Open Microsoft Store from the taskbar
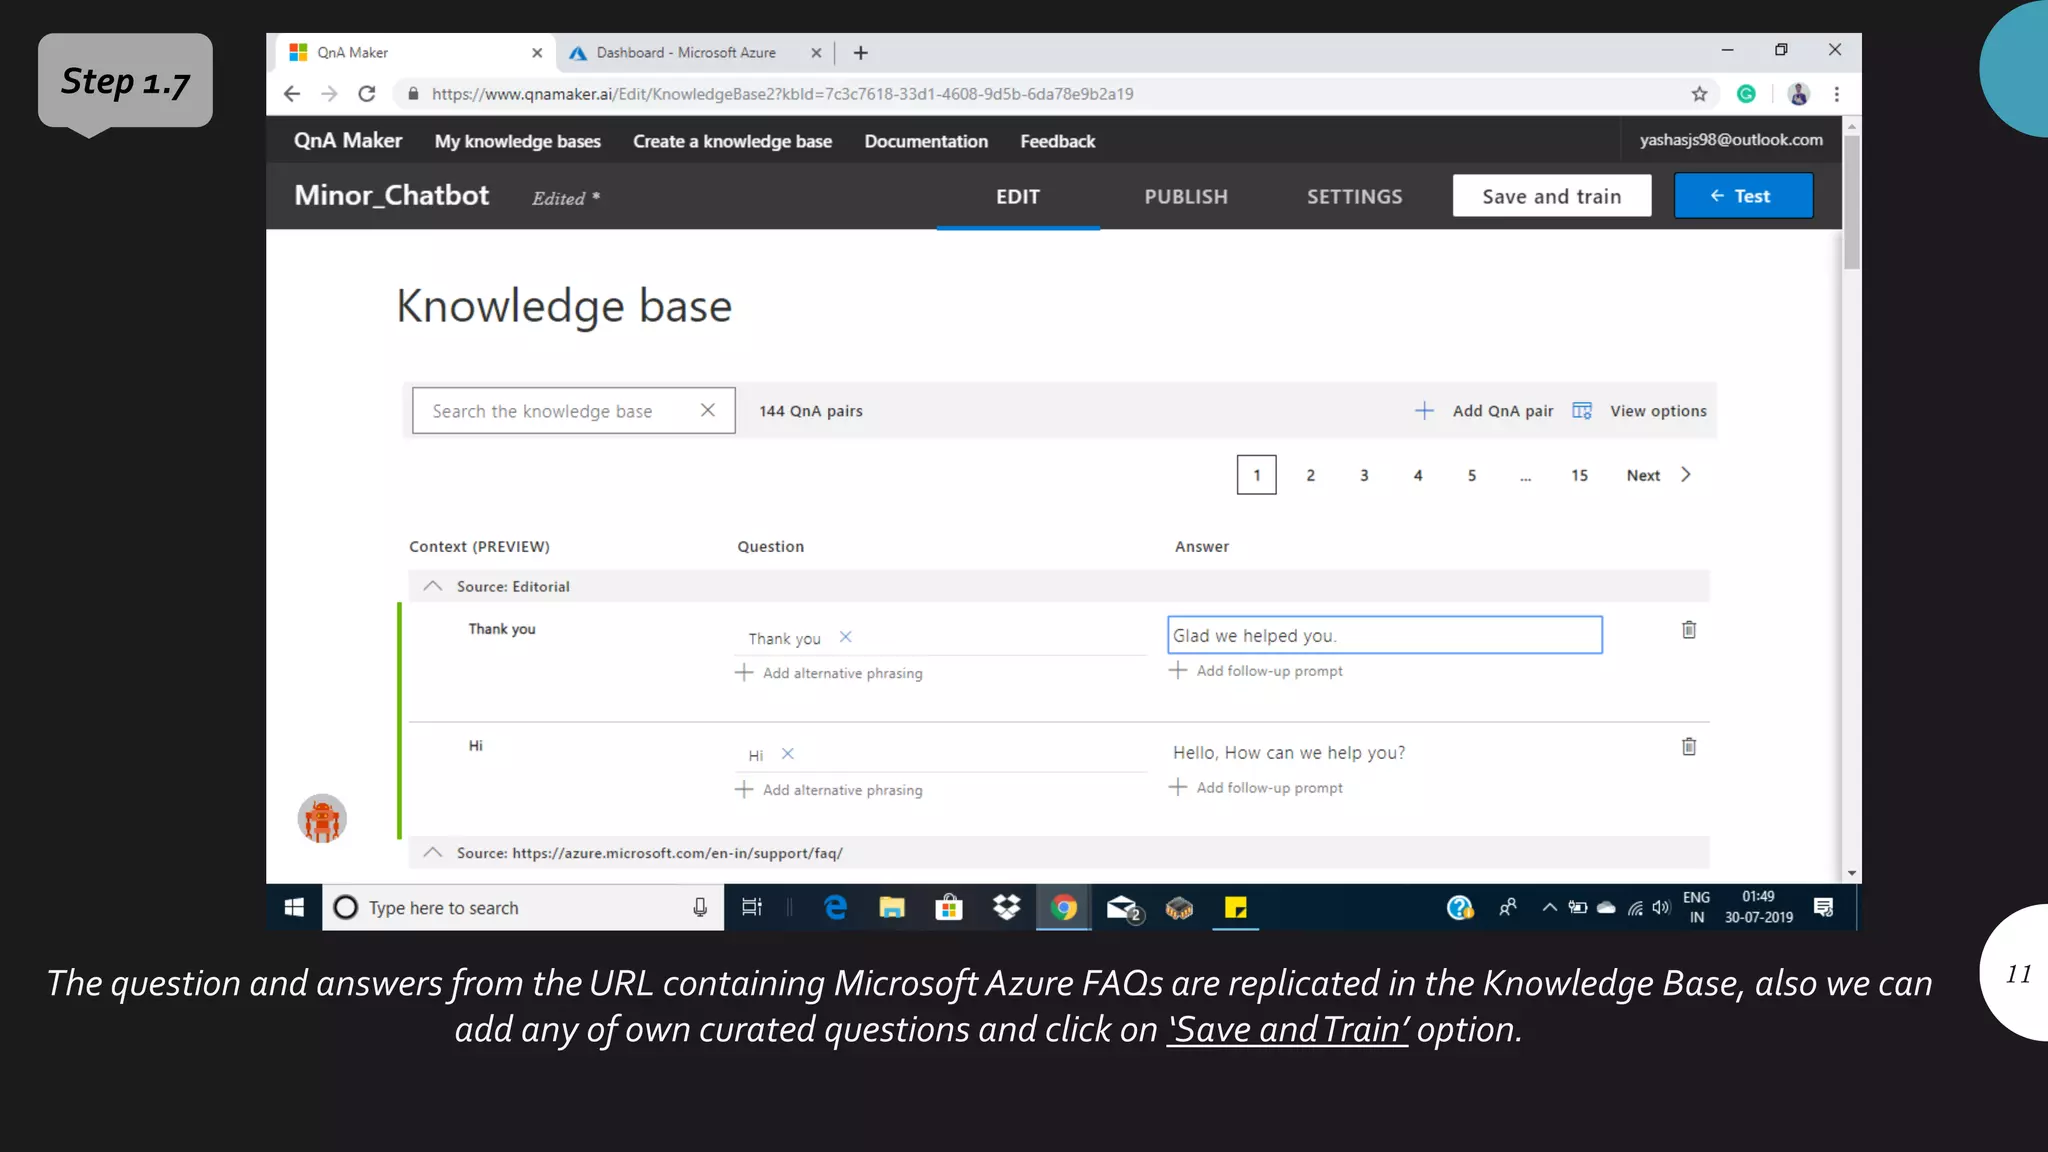The width and height of the screenshot is (2048, 1152). pyautogui.click(x=949, y=907)
